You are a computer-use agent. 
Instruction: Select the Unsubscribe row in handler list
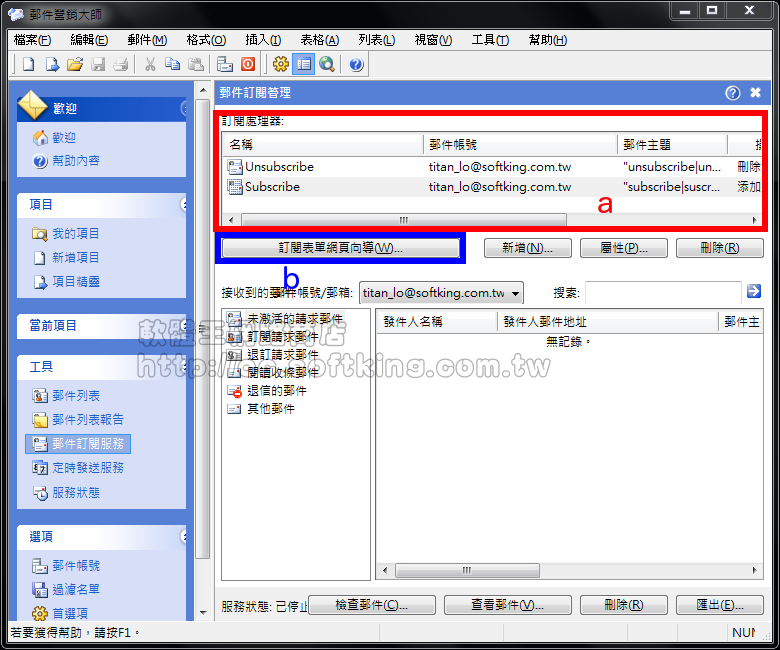click(279, 167)
